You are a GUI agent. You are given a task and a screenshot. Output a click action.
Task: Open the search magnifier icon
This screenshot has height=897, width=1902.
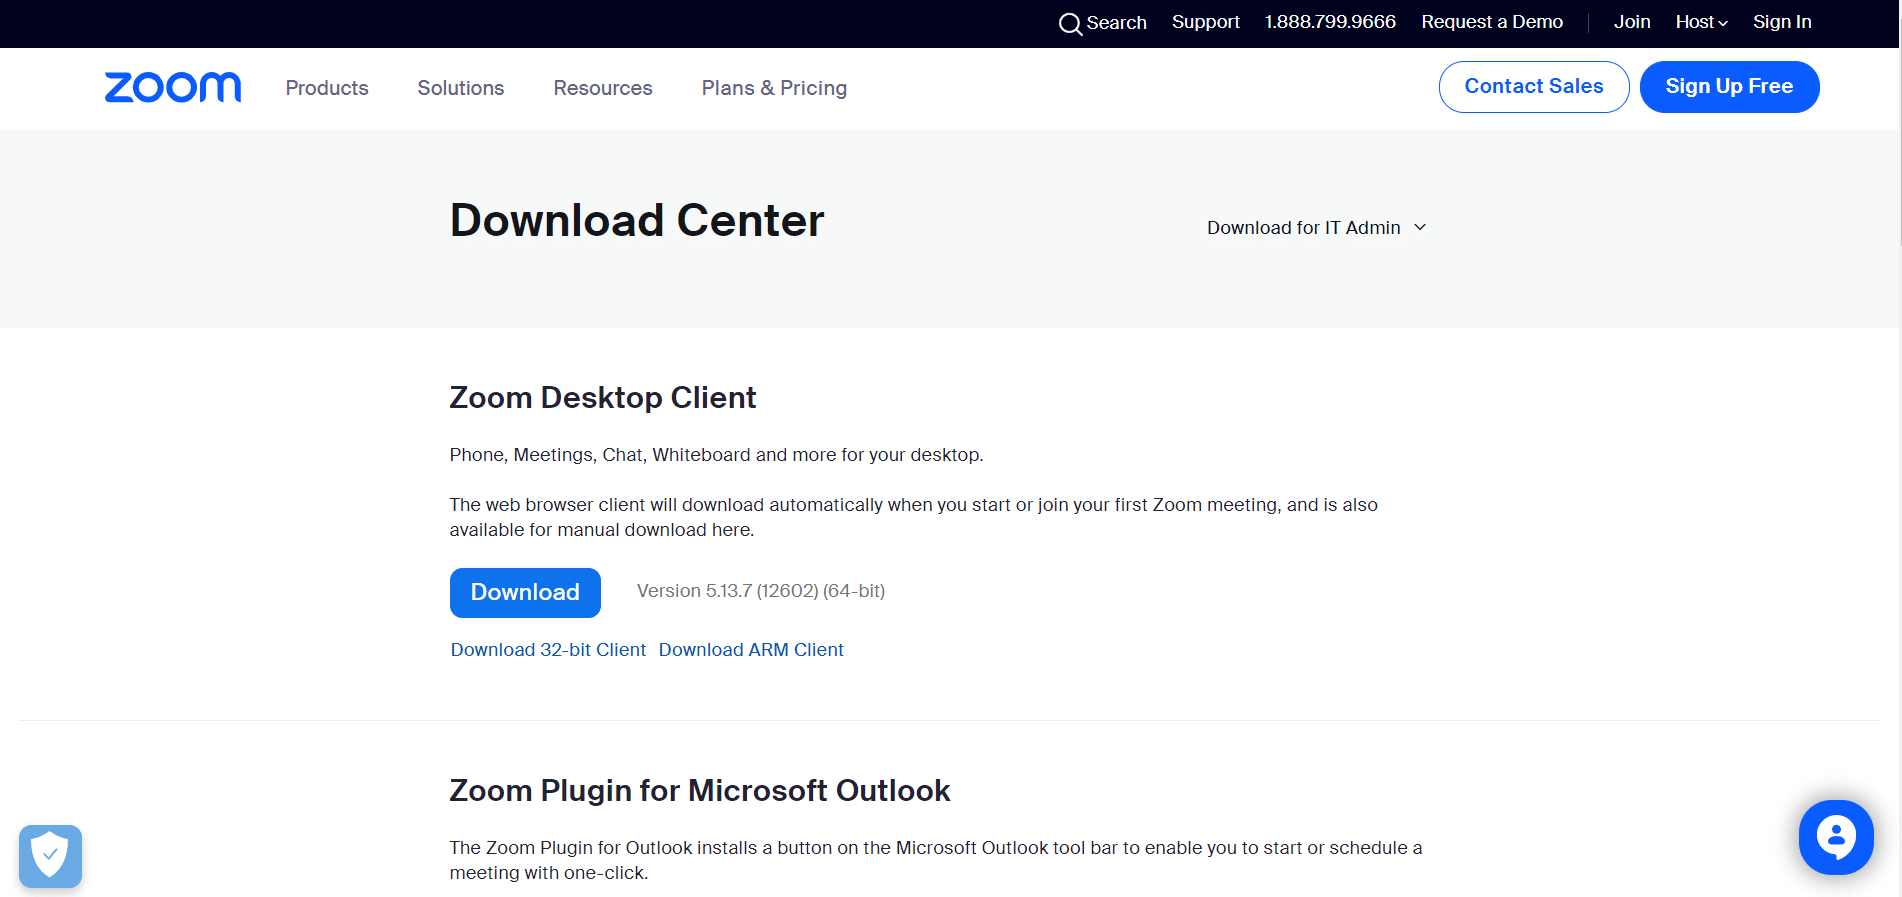[1070, 23]
